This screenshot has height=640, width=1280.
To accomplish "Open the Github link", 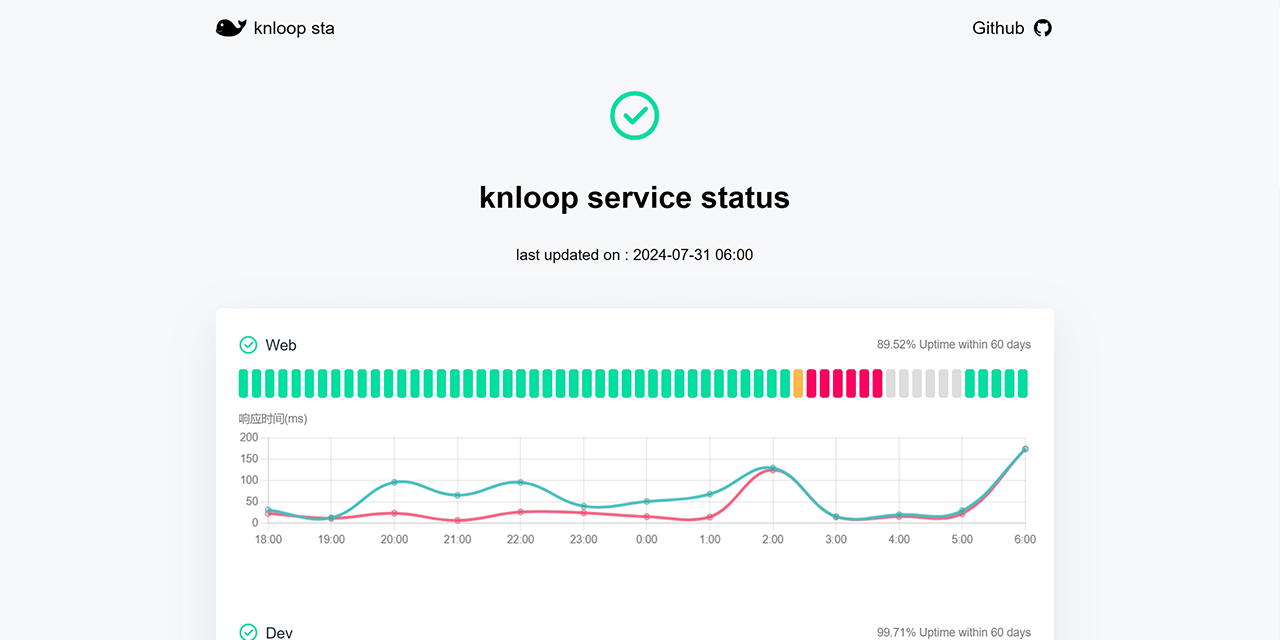I will (x=998, y=28).
